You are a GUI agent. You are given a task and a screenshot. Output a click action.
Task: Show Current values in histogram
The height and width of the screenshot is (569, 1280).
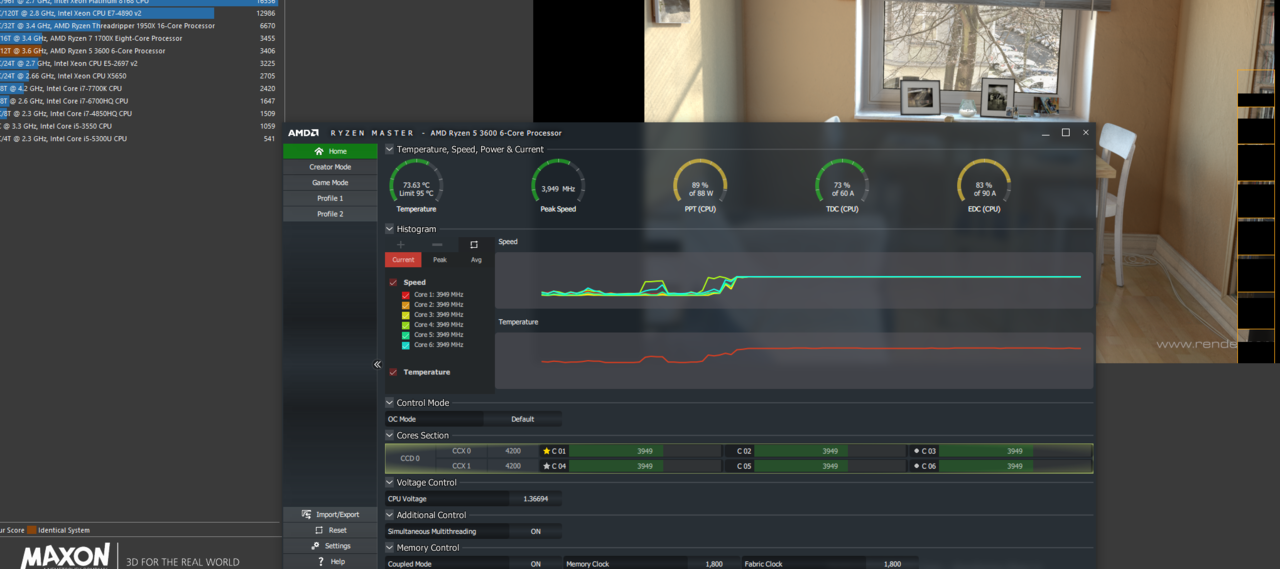click(403, 260)
